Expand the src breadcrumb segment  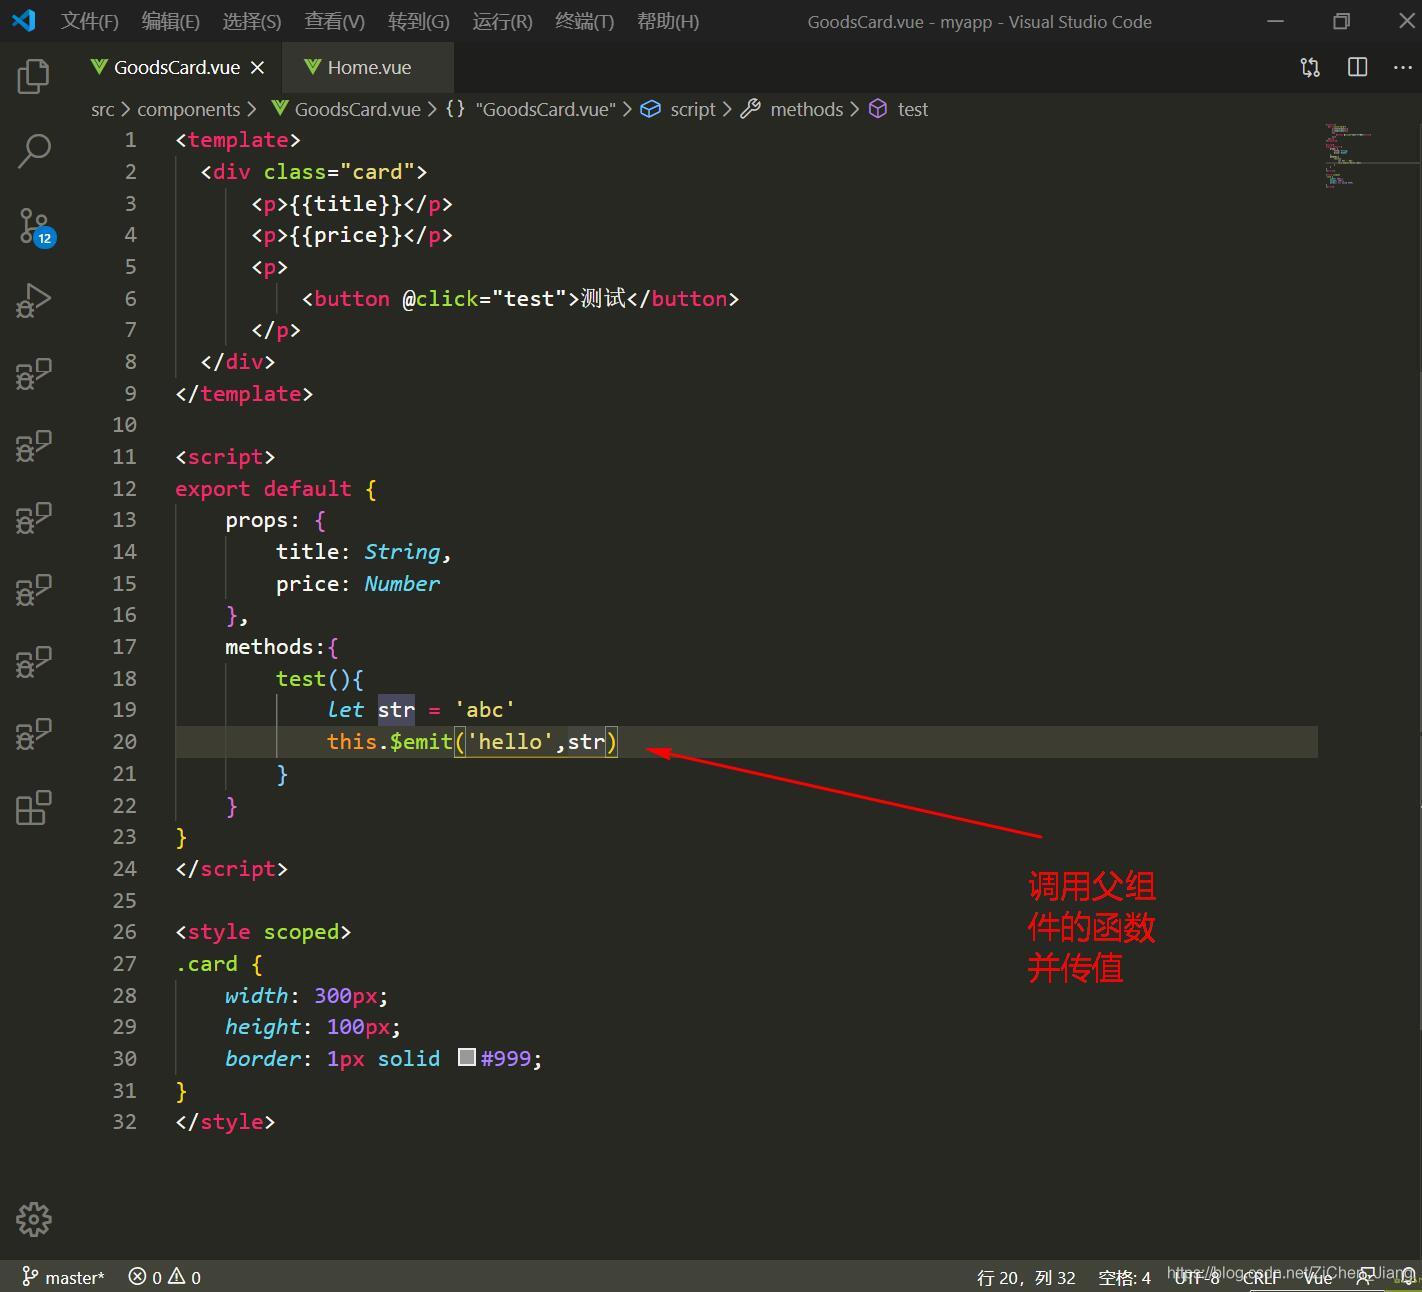point(102,109)
